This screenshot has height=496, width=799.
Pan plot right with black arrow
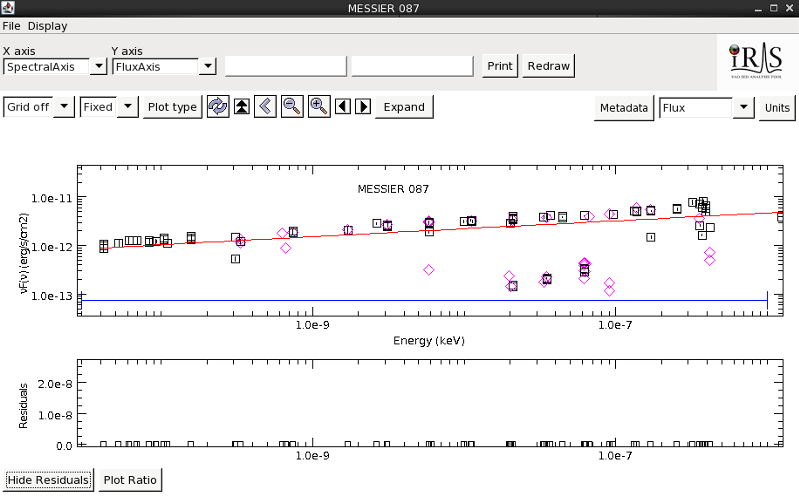coord(363,107)
